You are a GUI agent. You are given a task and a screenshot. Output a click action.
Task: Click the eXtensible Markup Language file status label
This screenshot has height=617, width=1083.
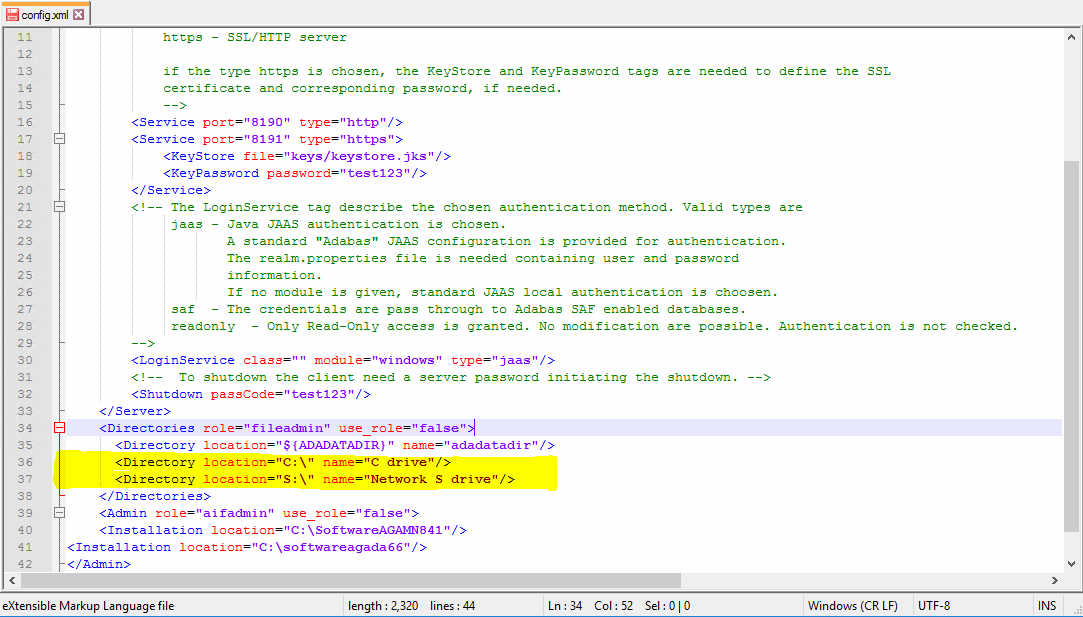(x=88, y=606)
